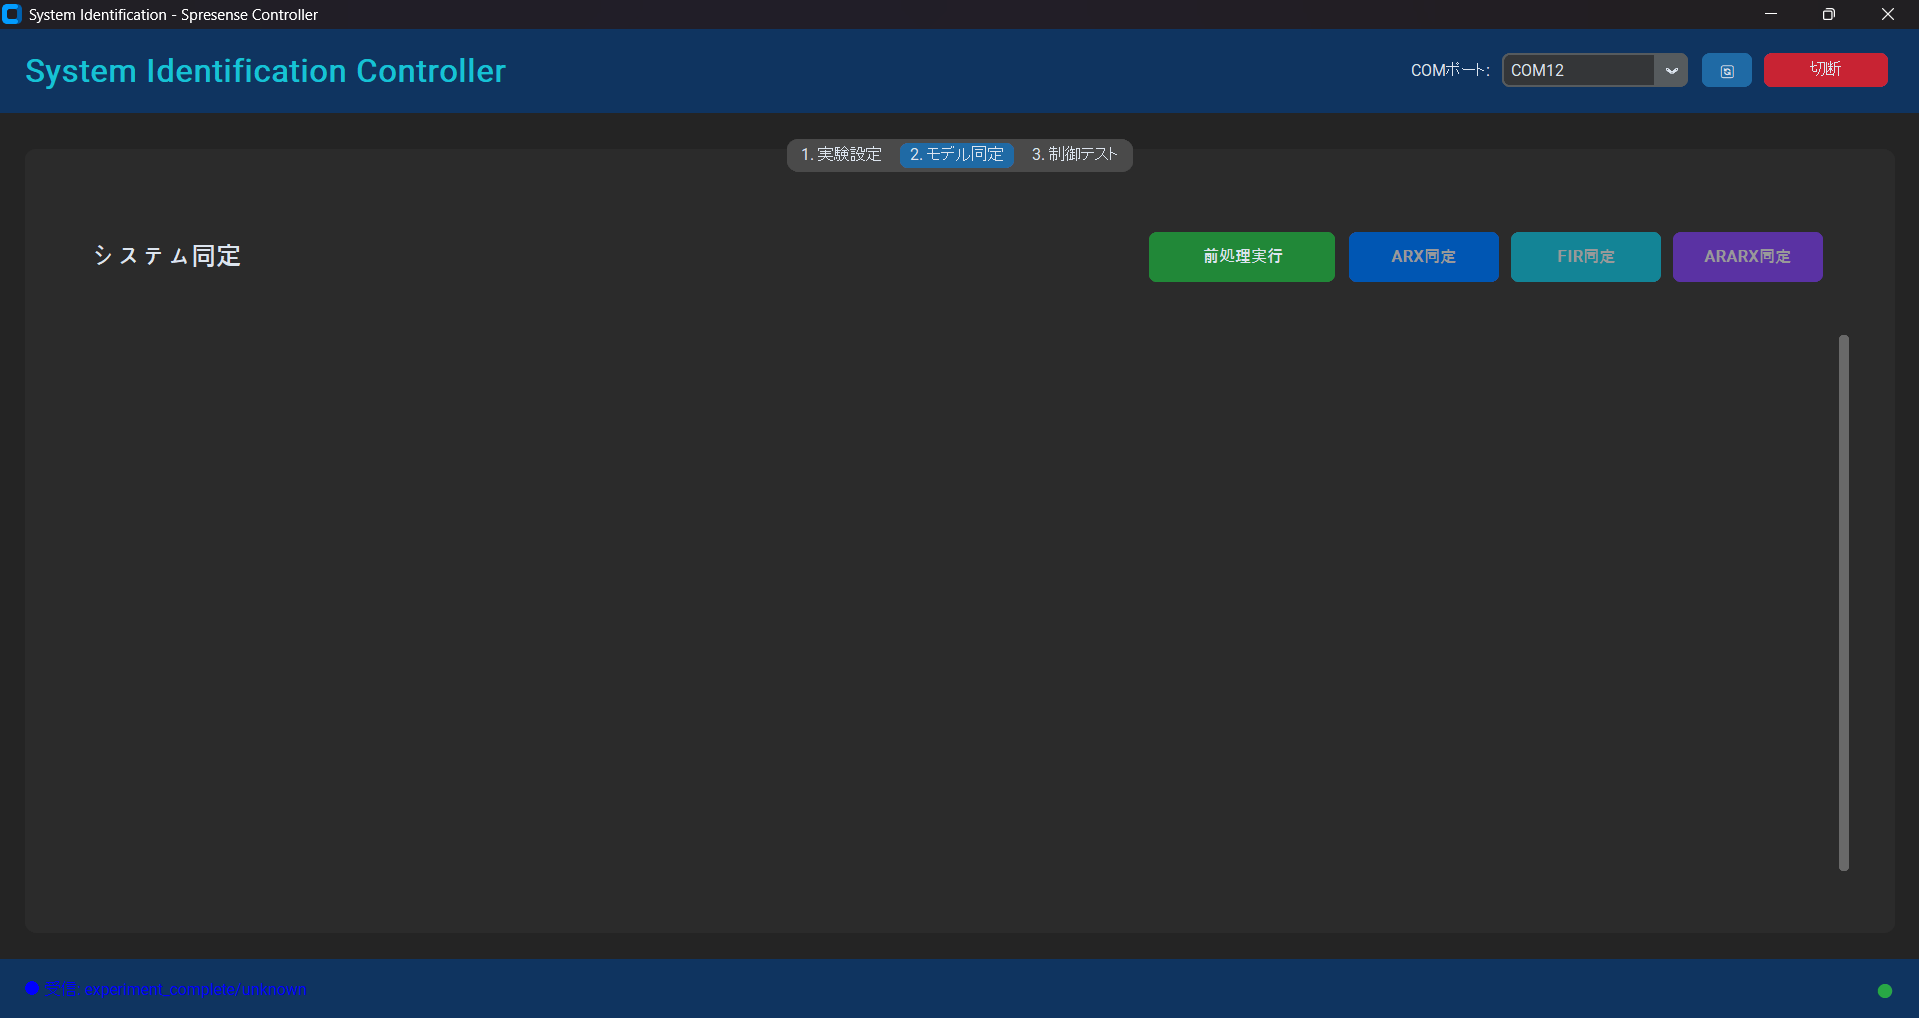Click the vertical scrollbar in results panel
This screenshot has width=1919, height=1018.
1843,602
